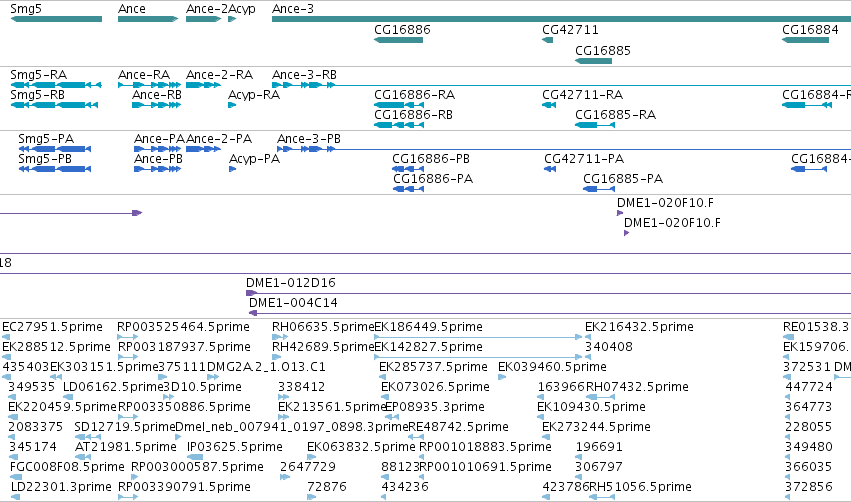The height and width of the screenshot is (502, 851).
Task: Select the "EK285737.5prime" EST label
Action: [433, 367]
